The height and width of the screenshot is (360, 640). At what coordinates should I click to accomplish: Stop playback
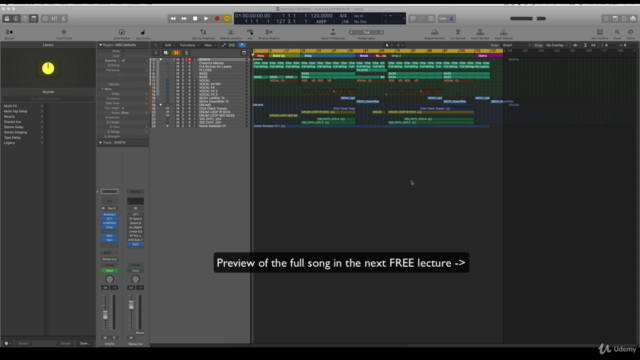(x=195, y=18)
